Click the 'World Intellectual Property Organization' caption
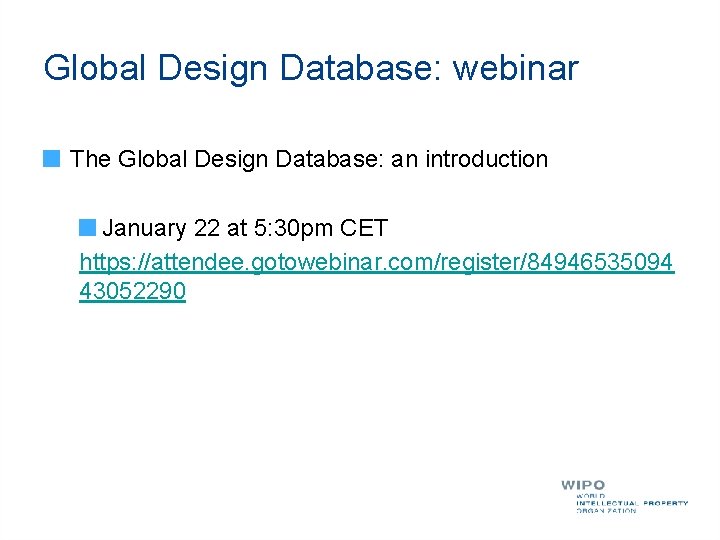This screenshot has height=540, width=720. [632, 503]
